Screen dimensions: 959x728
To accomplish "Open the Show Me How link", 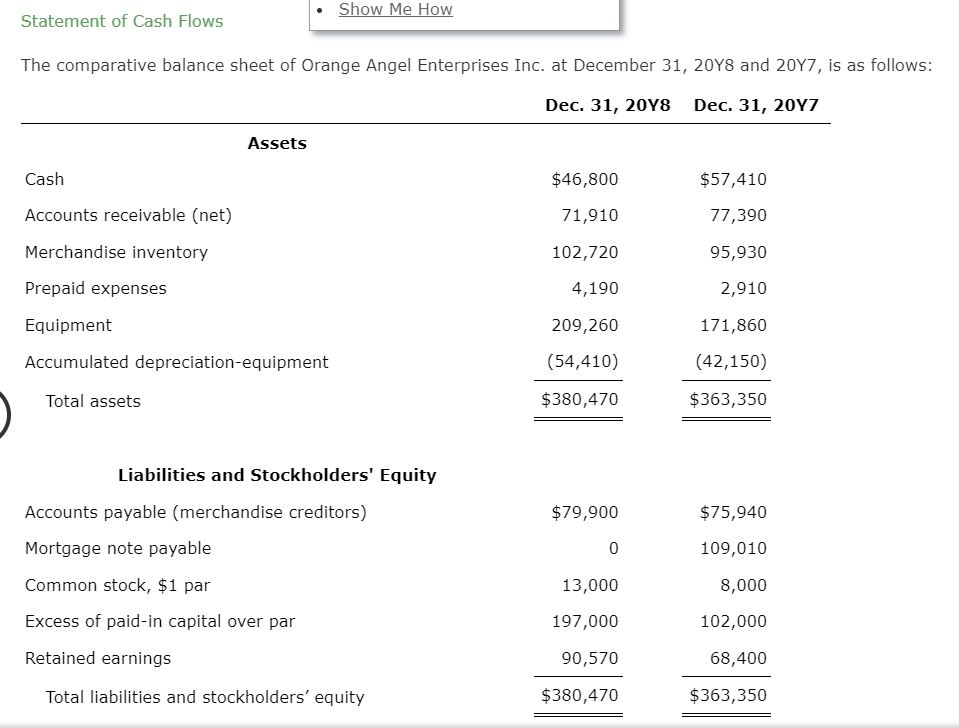I will click(395, 10).
